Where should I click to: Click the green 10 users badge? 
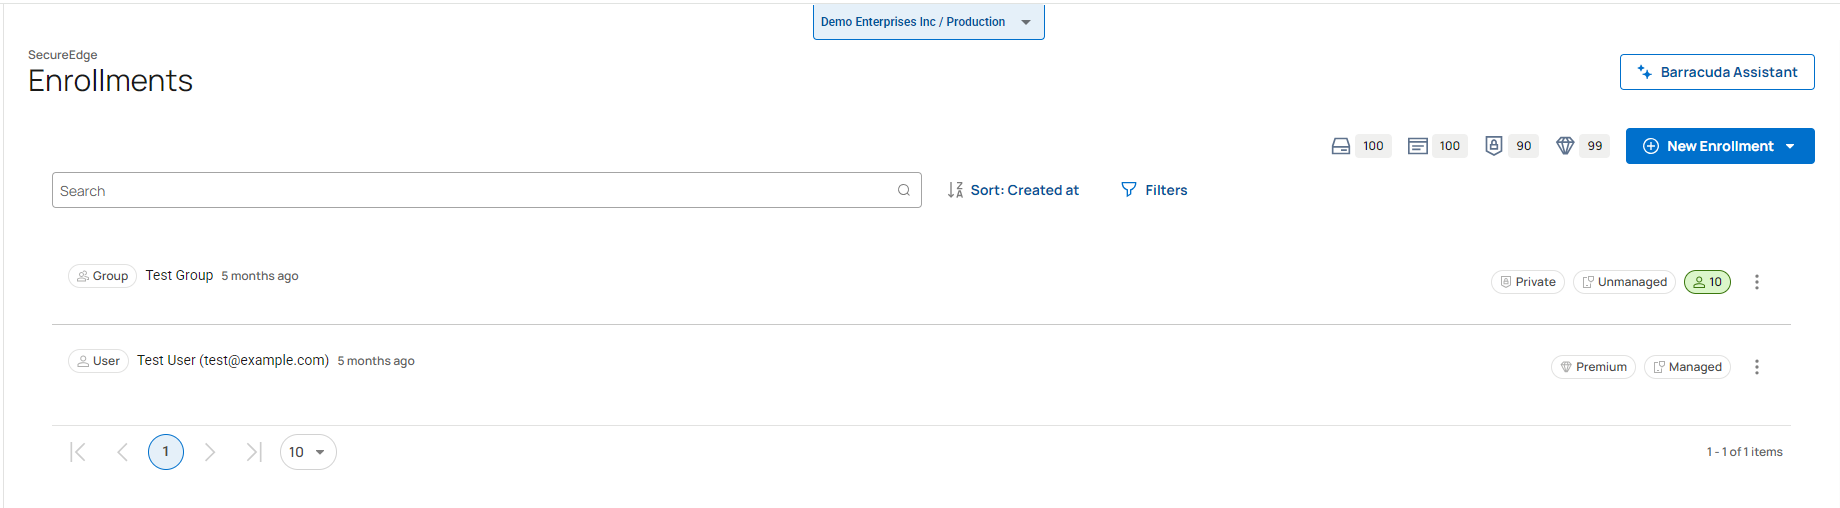click(x=1707, y=282)
